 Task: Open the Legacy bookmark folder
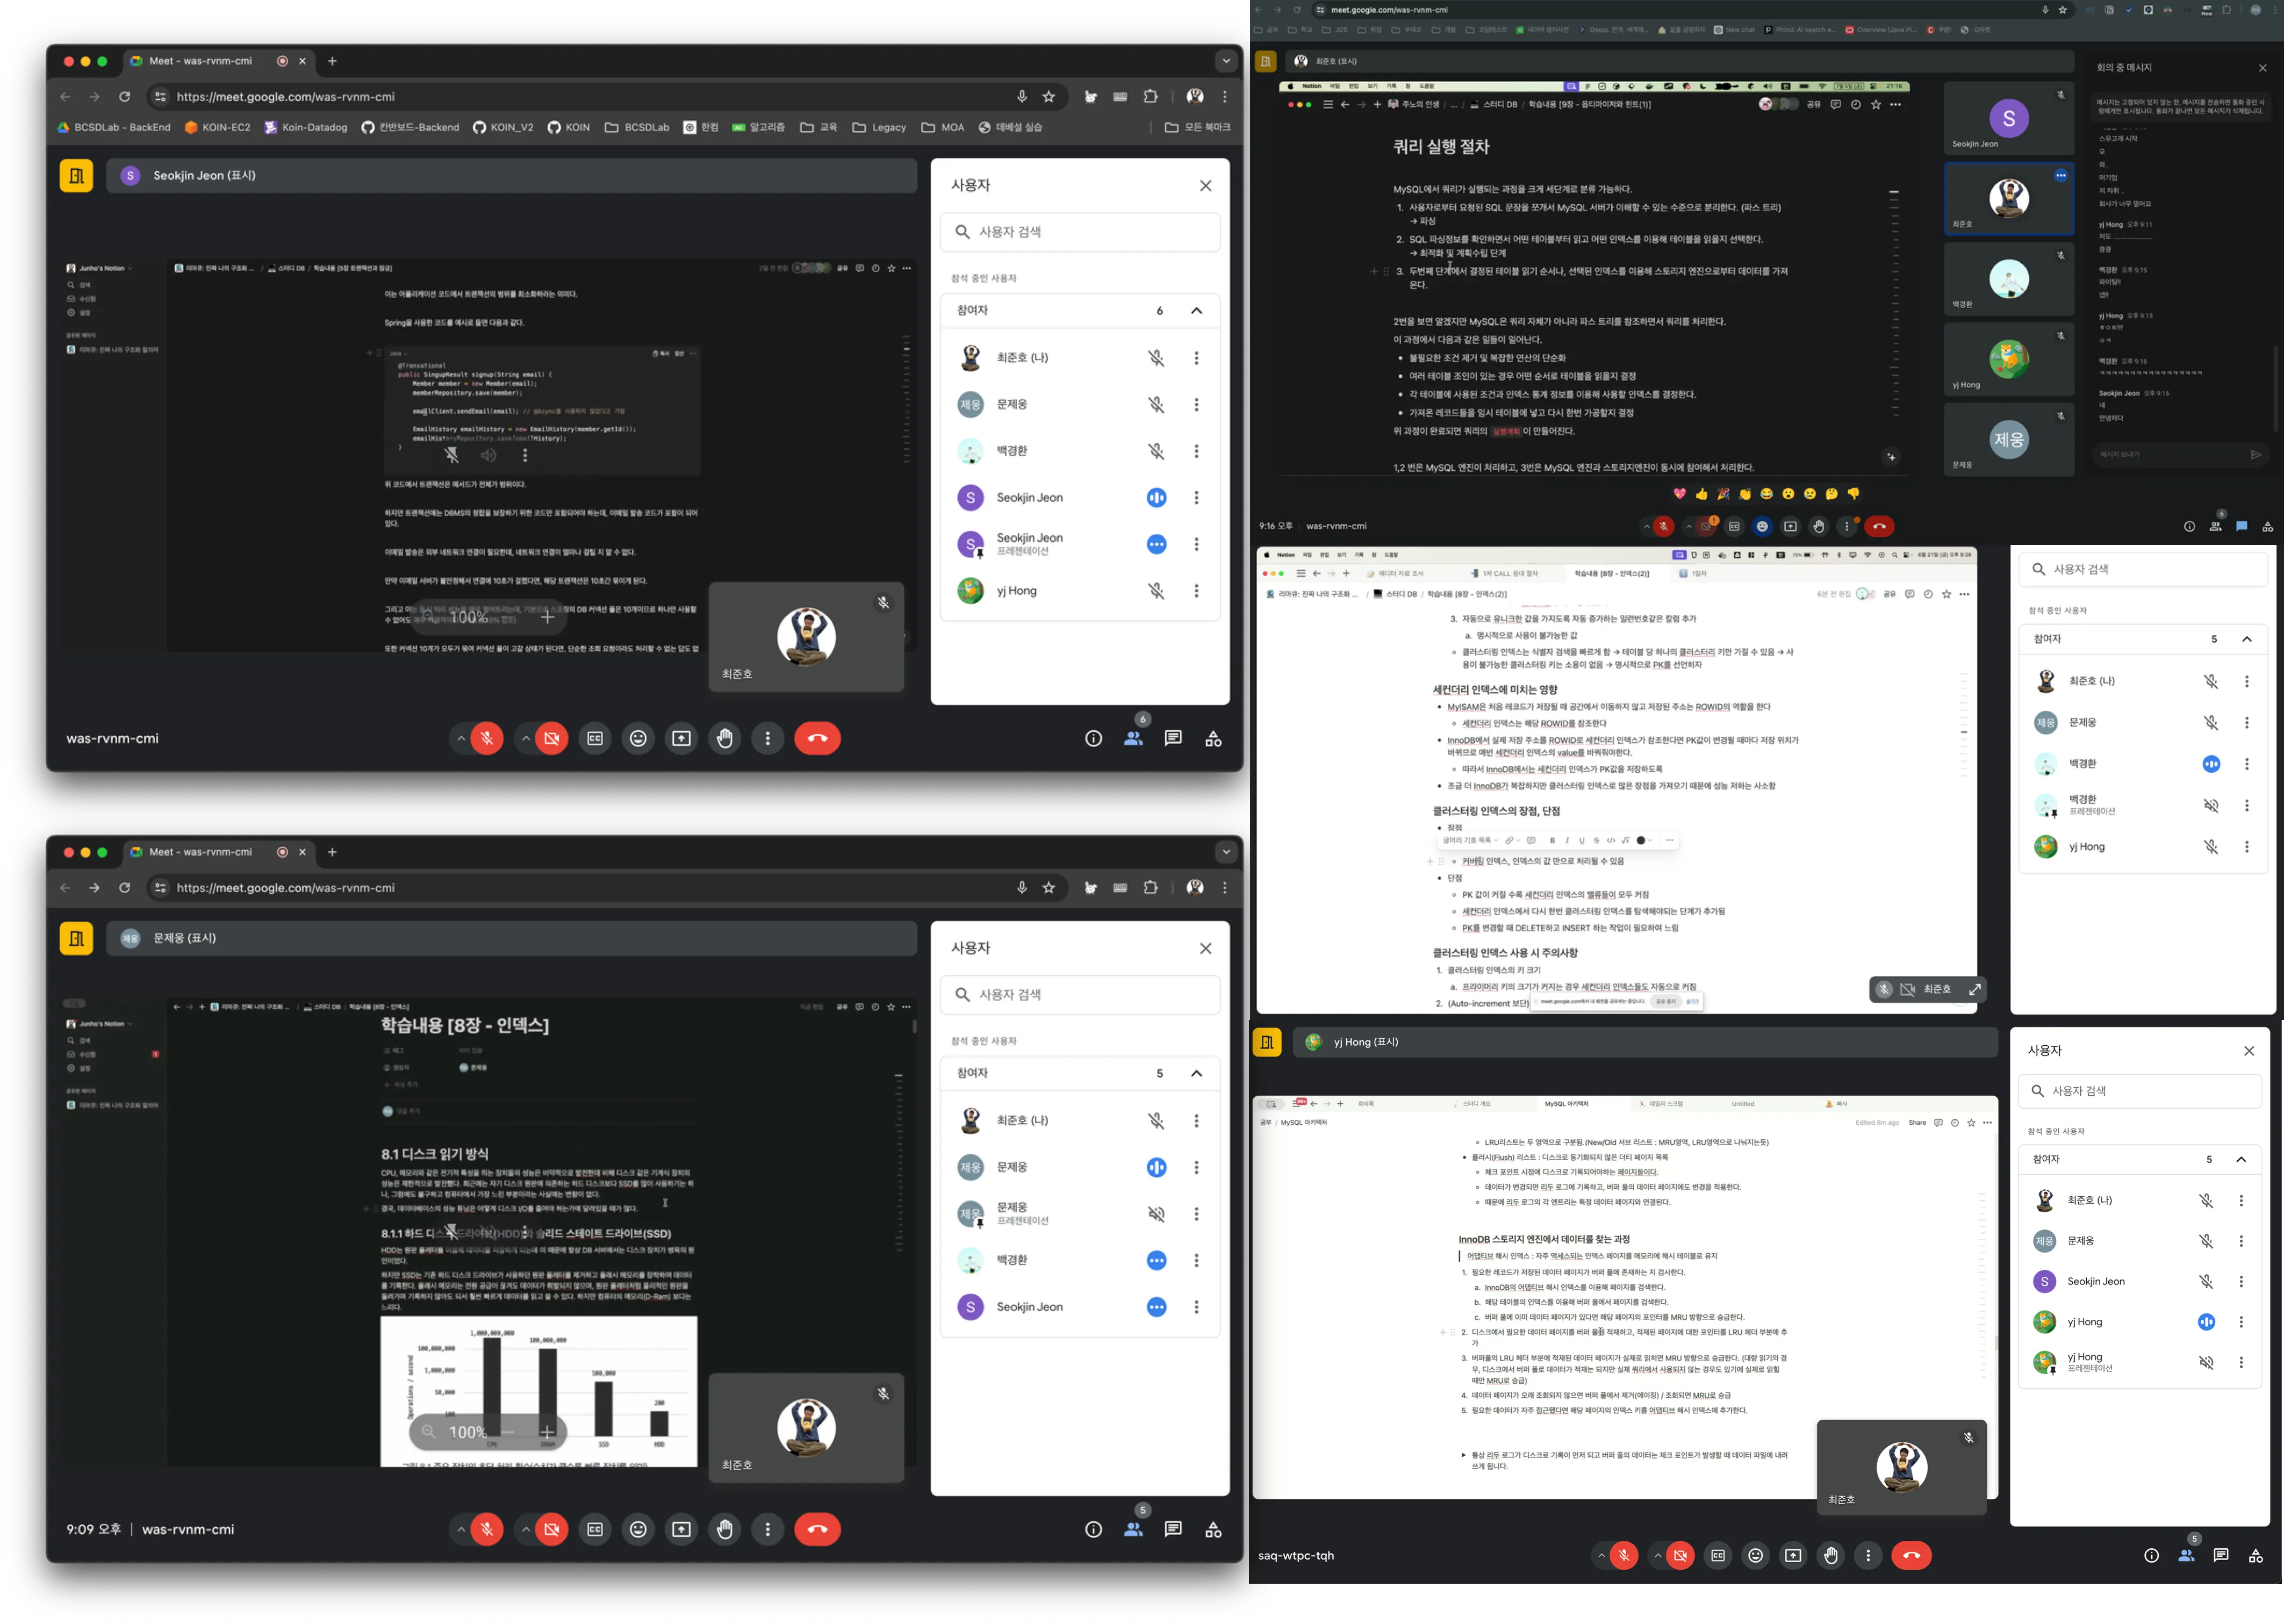pyautogui.click(x=879, y=127)
